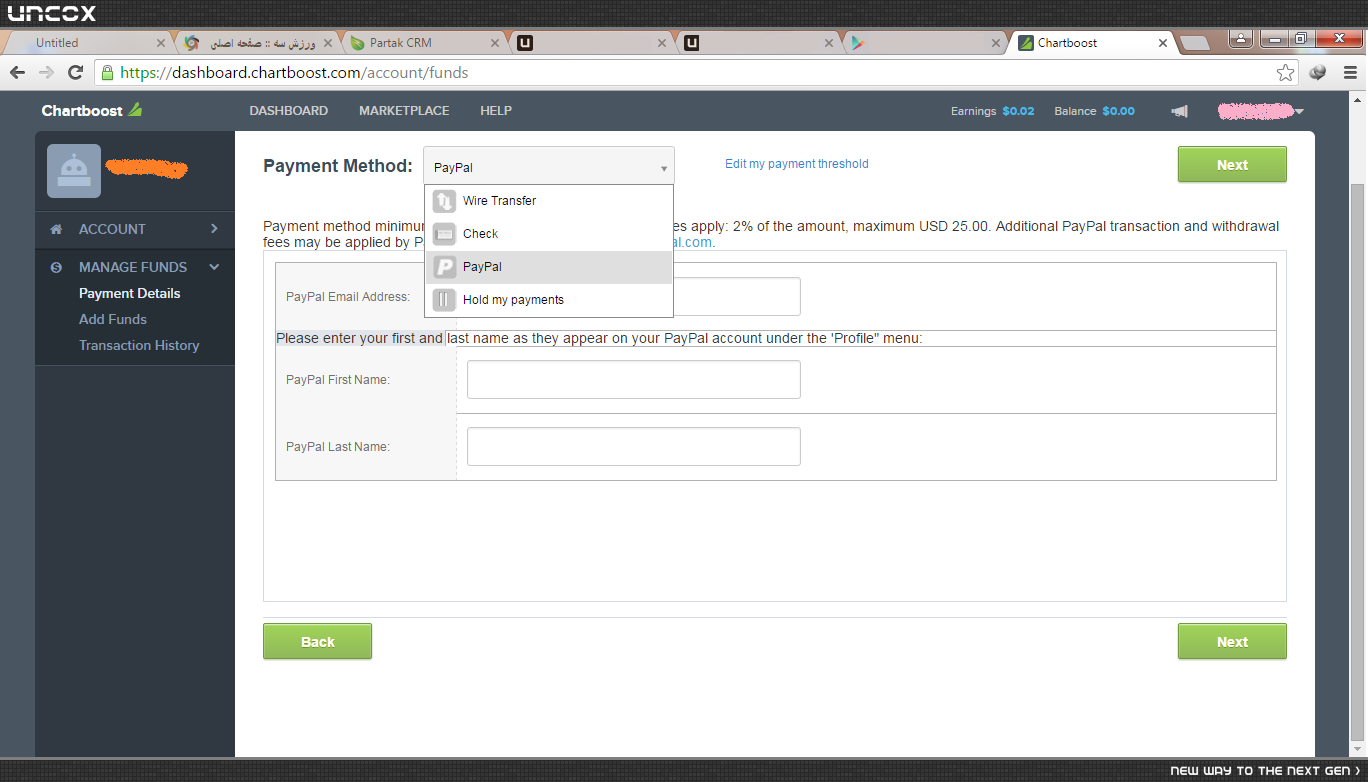1368x782 pixels.
Task: Click the Chartboost logo in the header
Action: (92, 110)
